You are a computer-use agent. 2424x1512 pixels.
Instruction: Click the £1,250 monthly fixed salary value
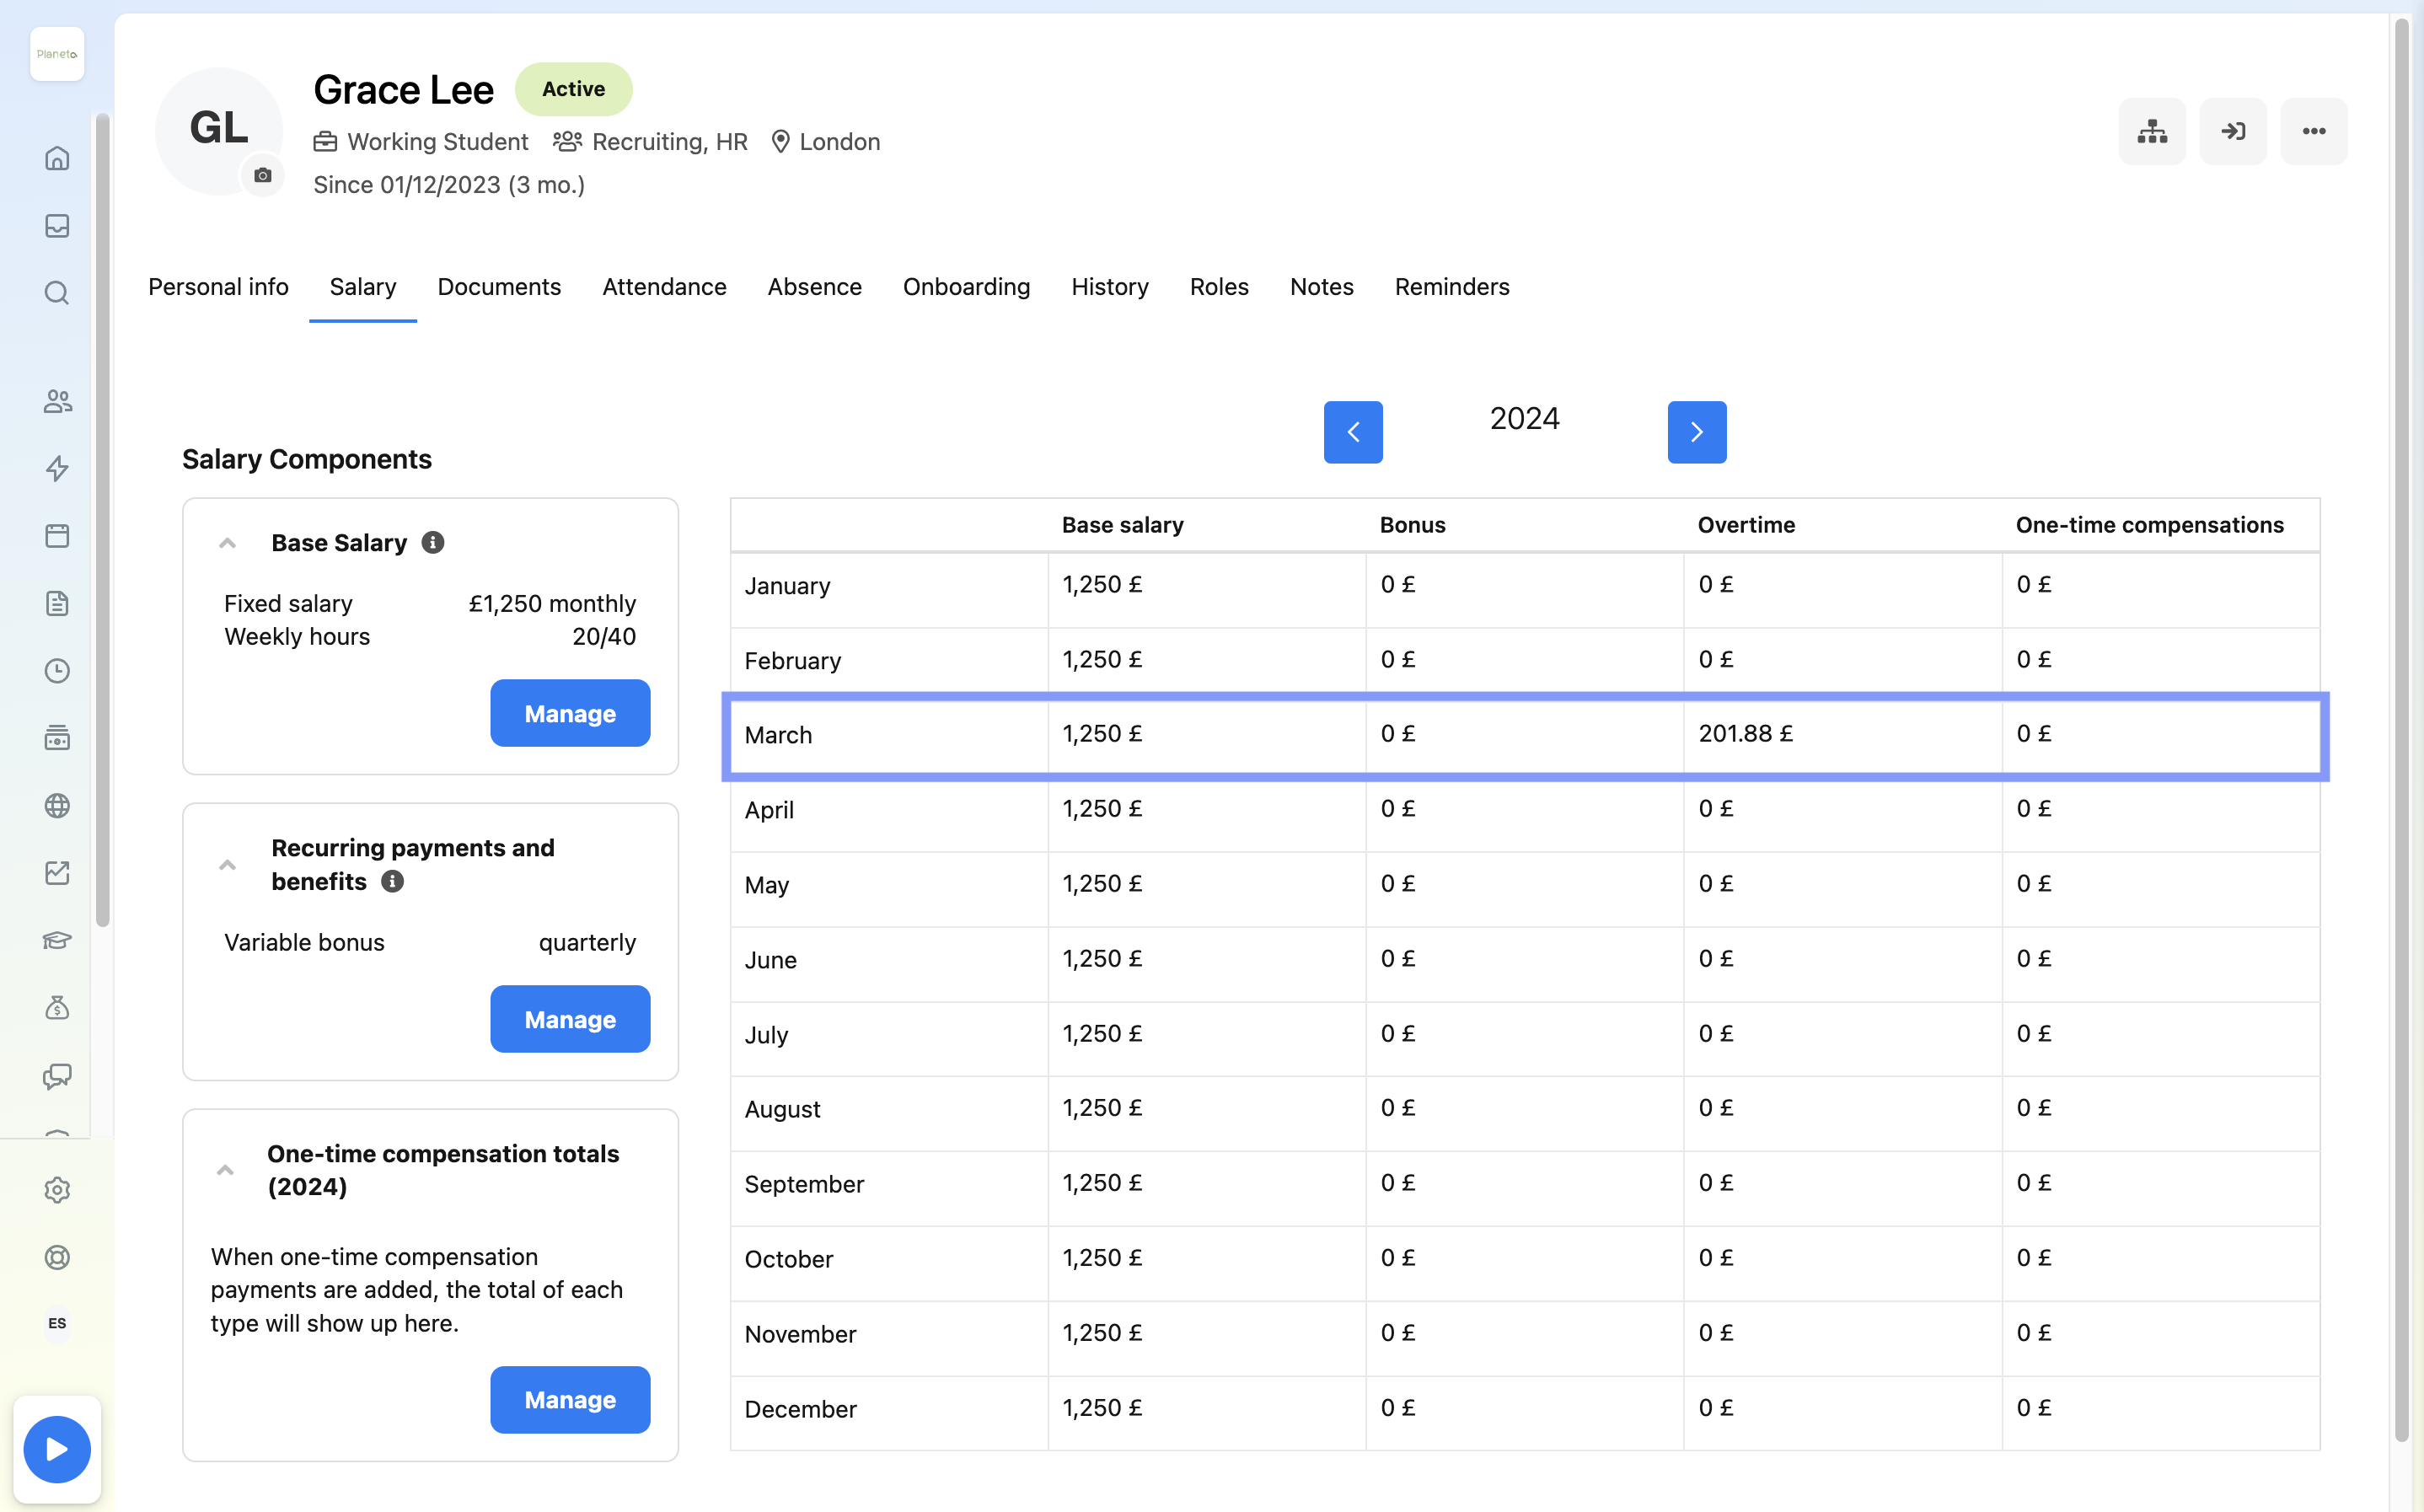coord(552,604)
